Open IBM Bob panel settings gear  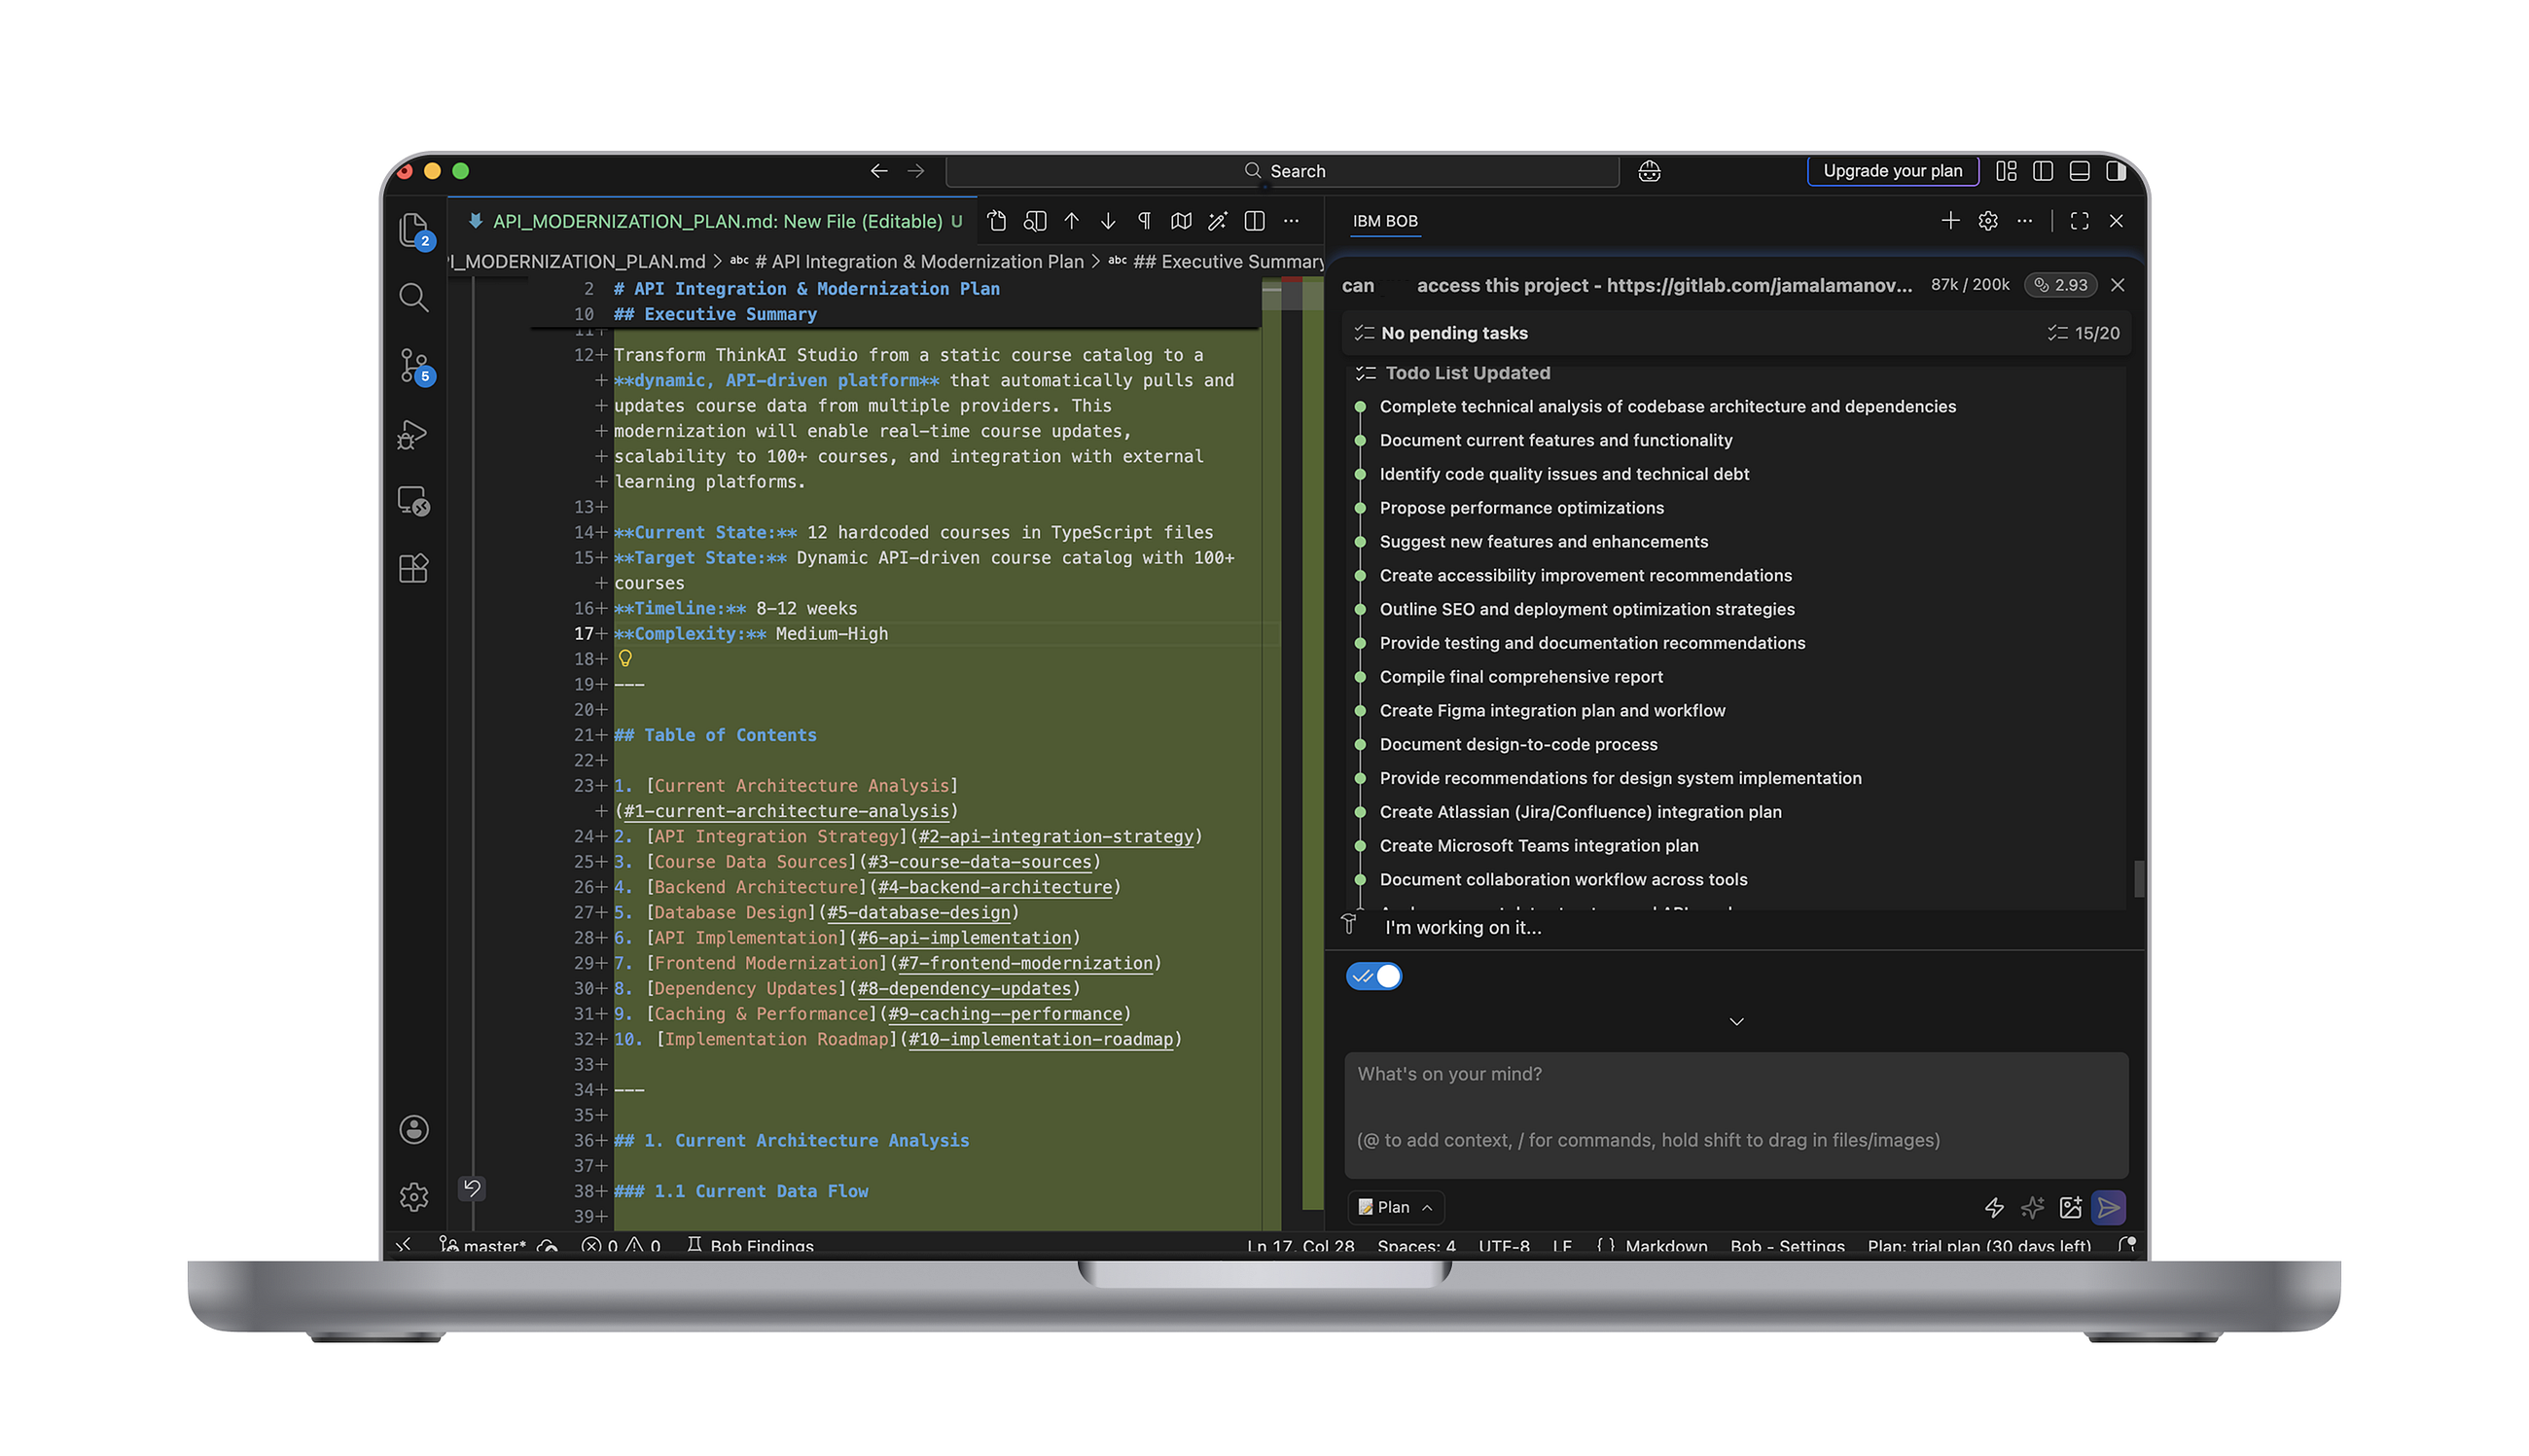[x=1987, y=221]
